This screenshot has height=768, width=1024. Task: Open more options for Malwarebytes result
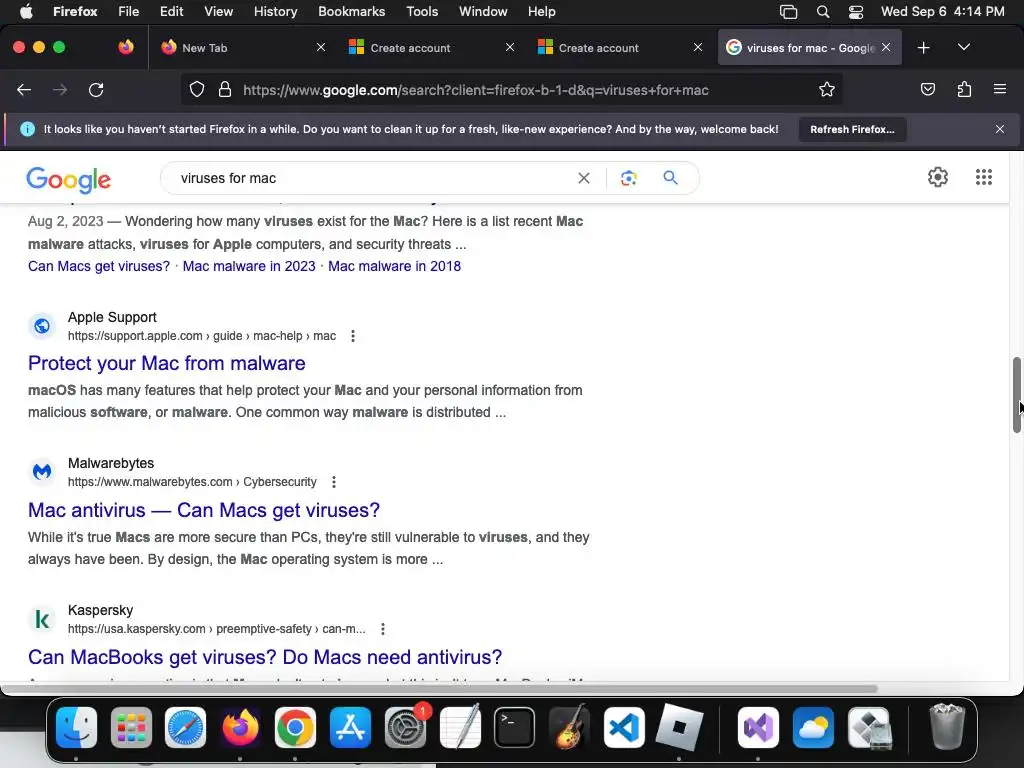tap(334, 482)
